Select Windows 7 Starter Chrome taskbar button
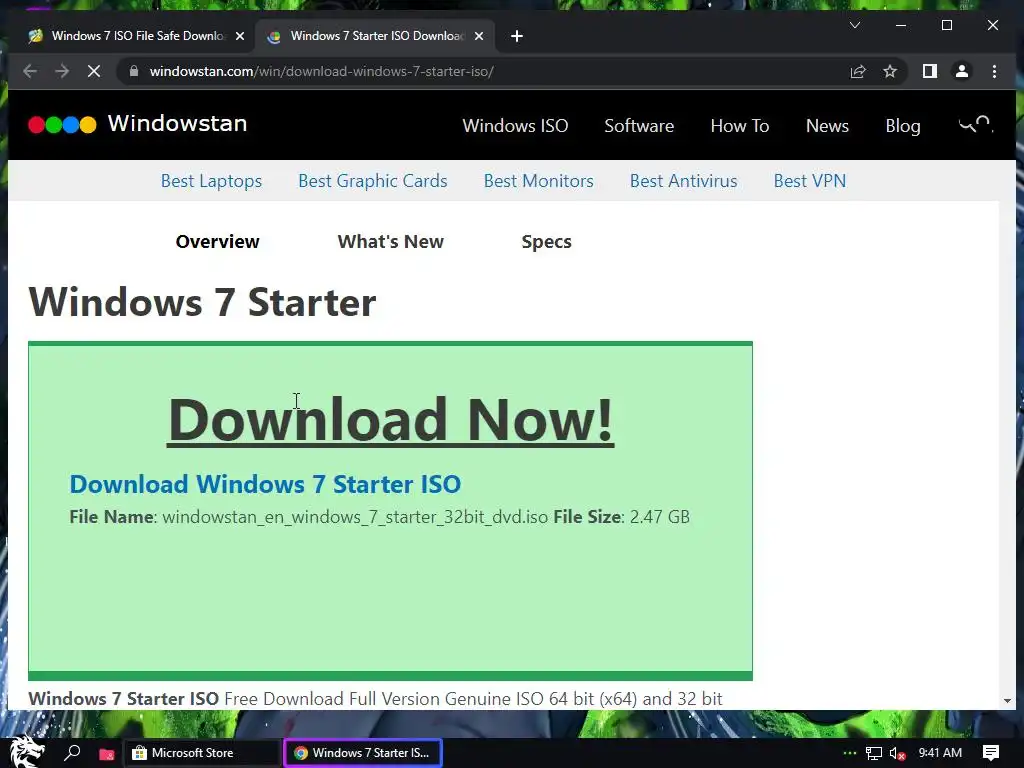The width and height of the screenshot is (1024, 768). (363, 753)
